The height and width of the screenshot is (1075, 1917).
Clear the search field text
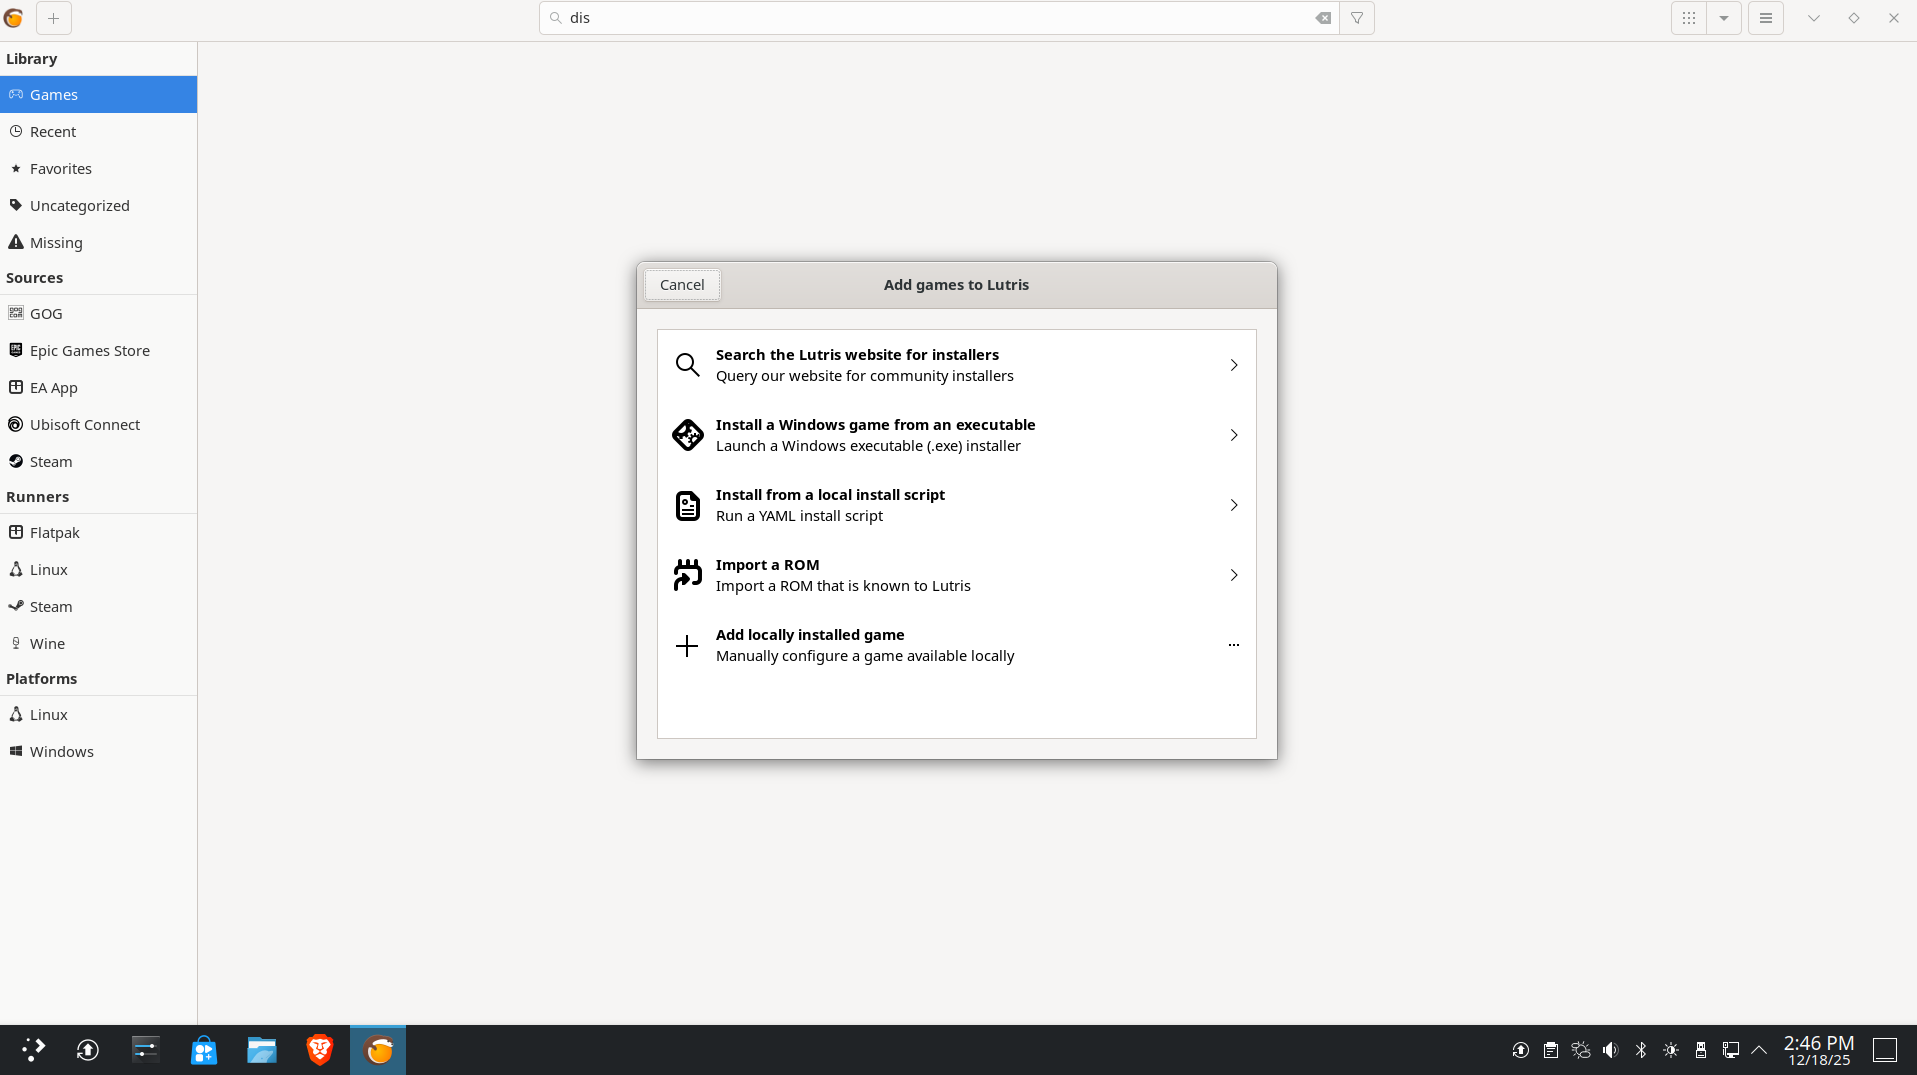(x=1322, y=18)
